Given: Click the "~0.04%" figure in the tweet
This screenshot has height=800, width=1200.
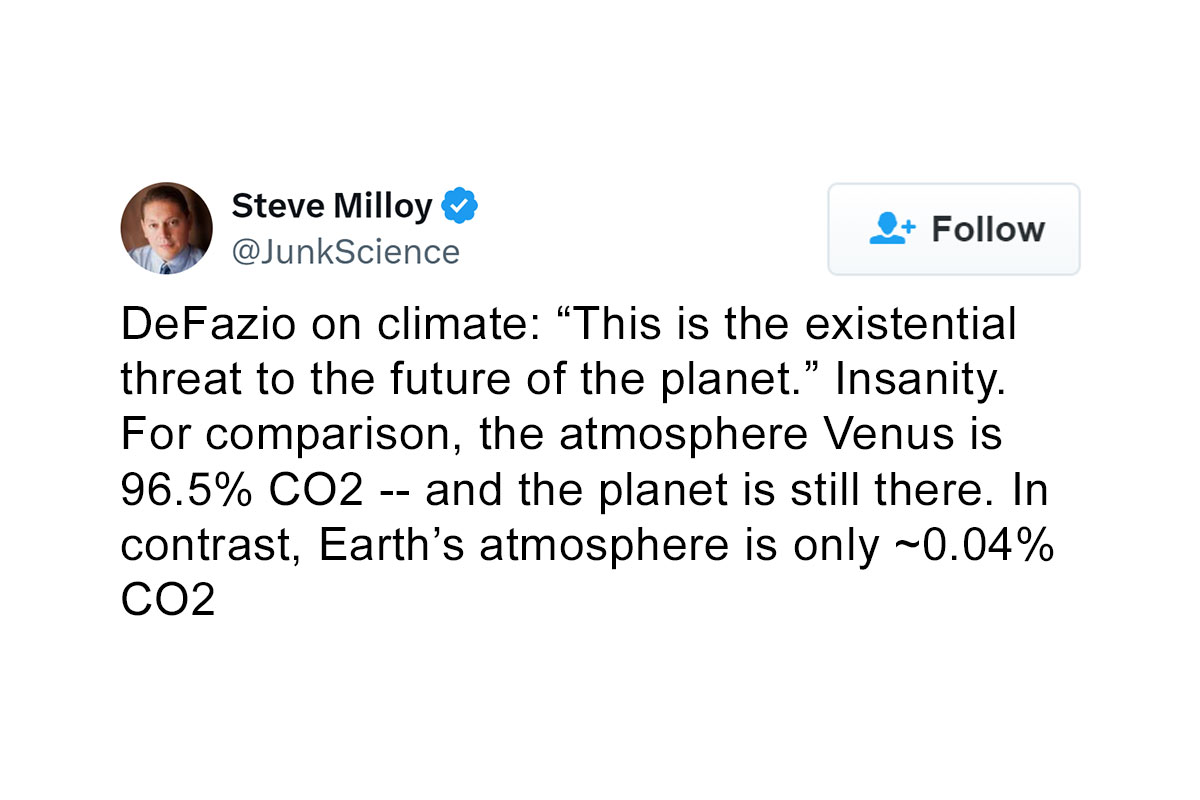Looking at the screenshot, I should [971, 548].
